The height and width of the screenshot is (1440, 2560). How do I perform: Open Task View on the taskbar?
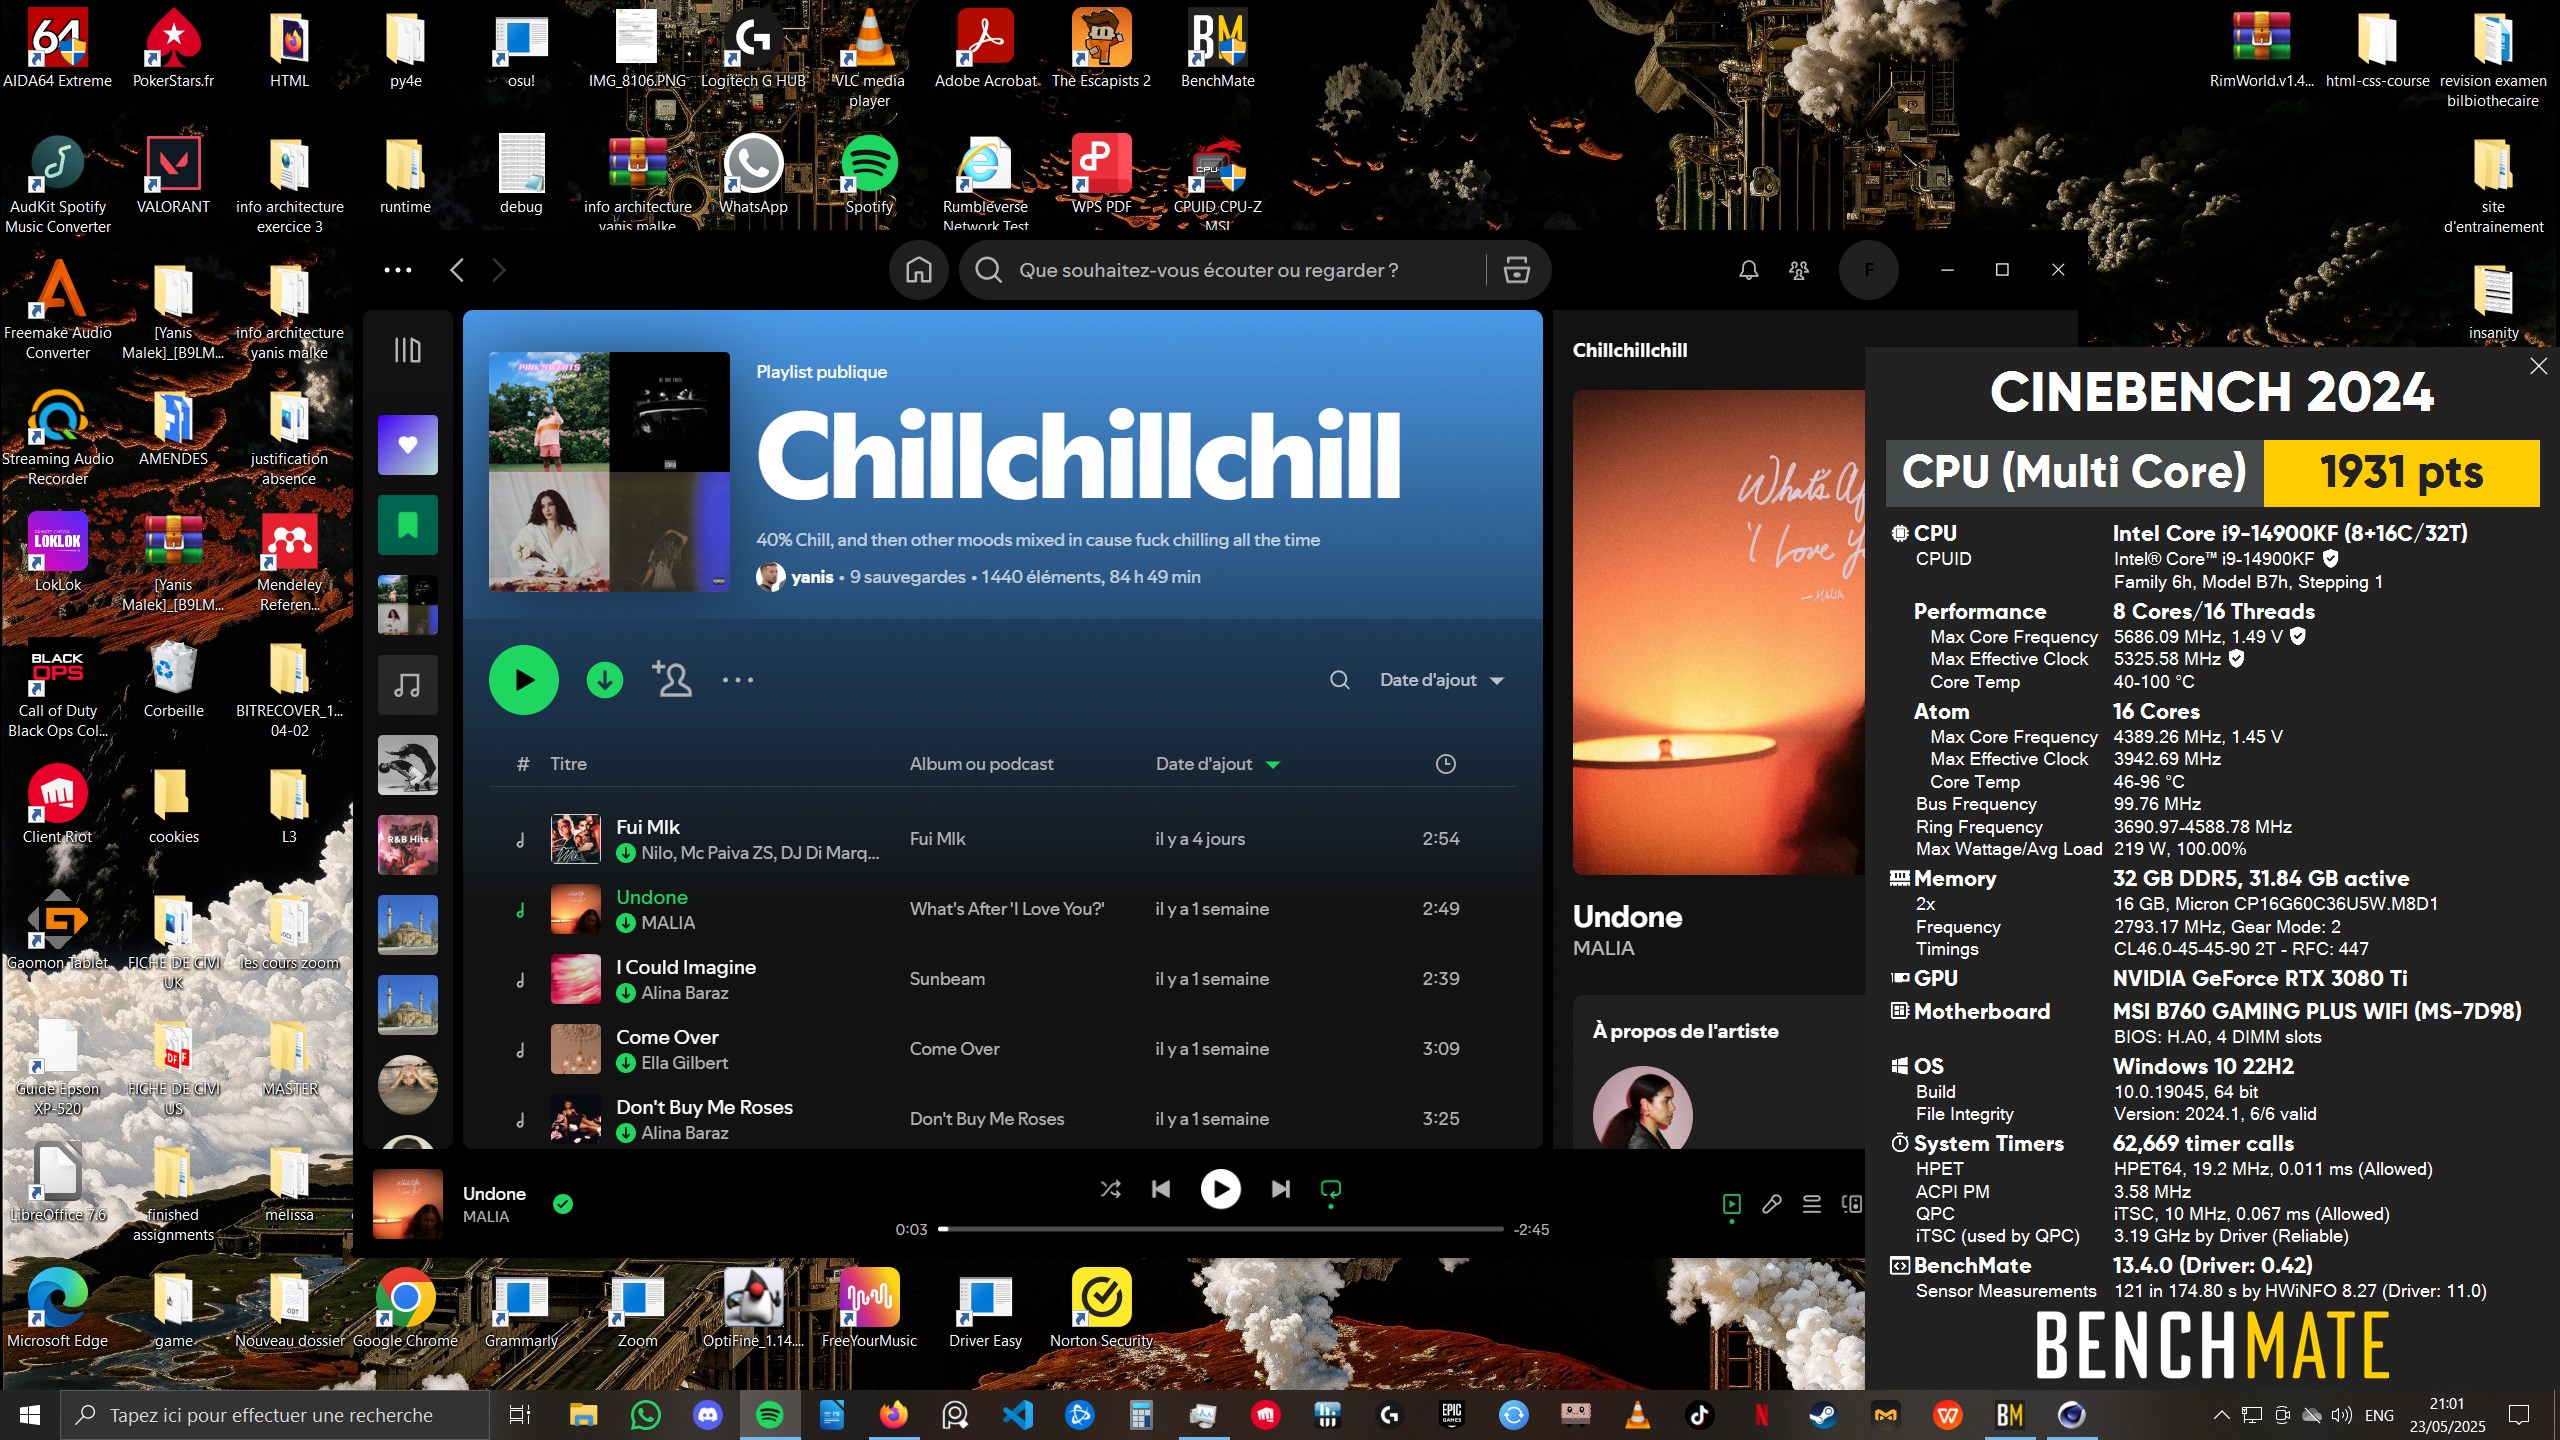520,1415
